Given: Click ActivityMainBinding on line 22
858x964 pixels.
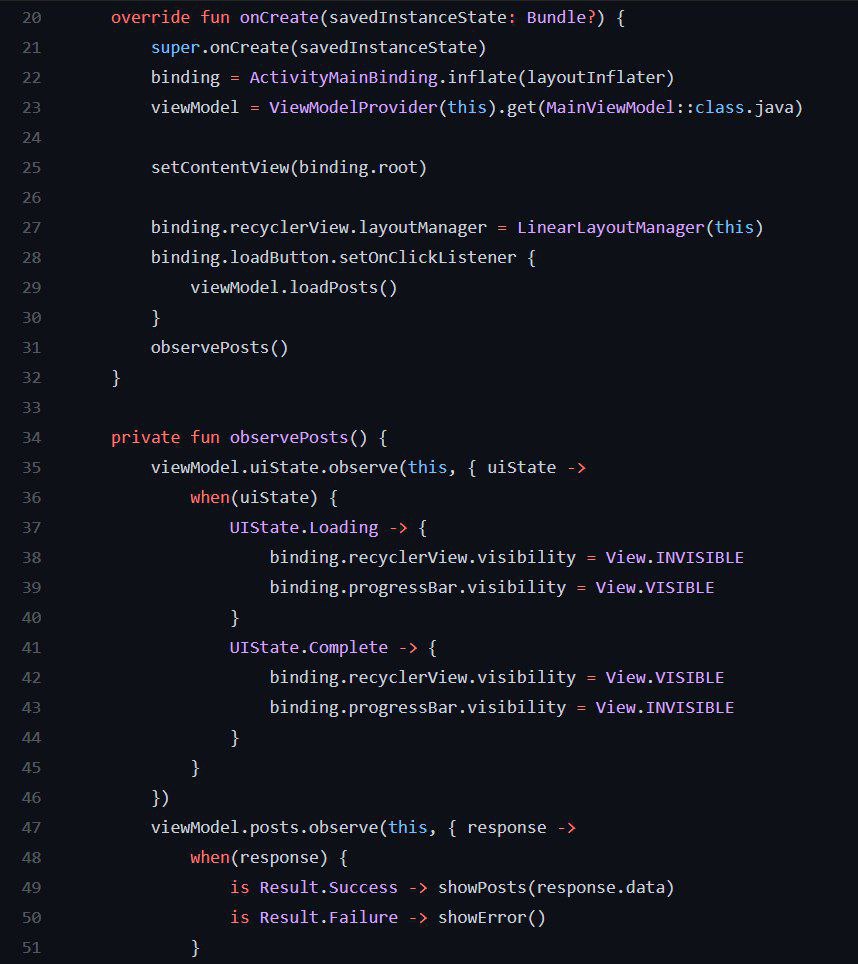Looking at the screenshot, I should pyautogui.click(x=344, y=77).
